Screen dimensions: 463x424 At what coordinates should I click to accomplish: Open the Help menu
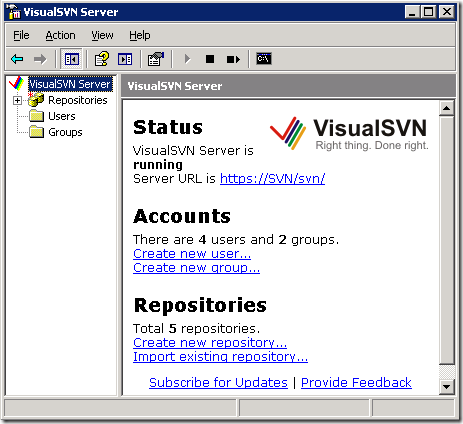140,35
